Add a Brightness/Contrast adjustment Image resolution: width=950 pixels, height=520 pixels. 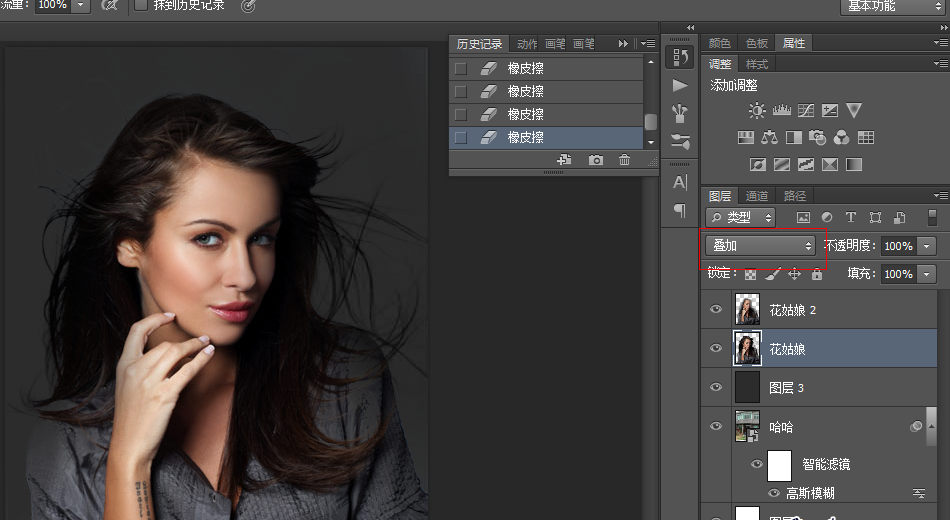[757, 110]
